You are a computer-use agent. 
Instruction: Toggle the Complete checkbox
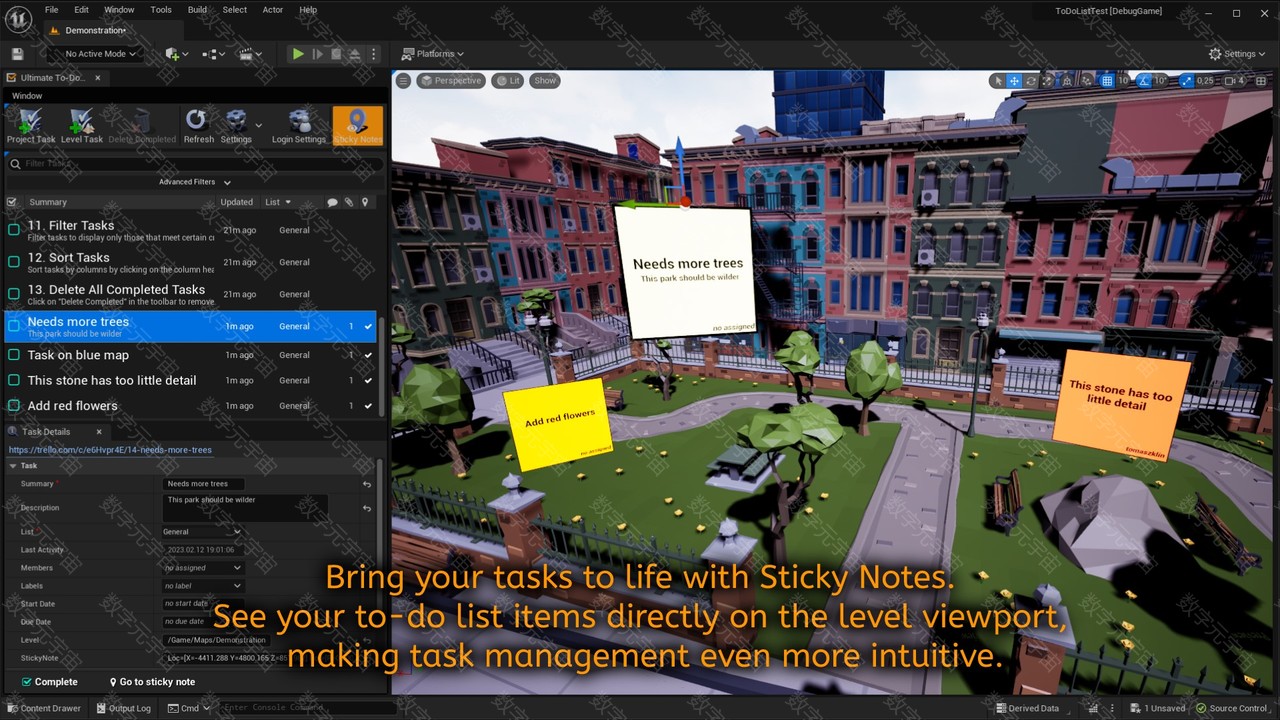point(27,682)
